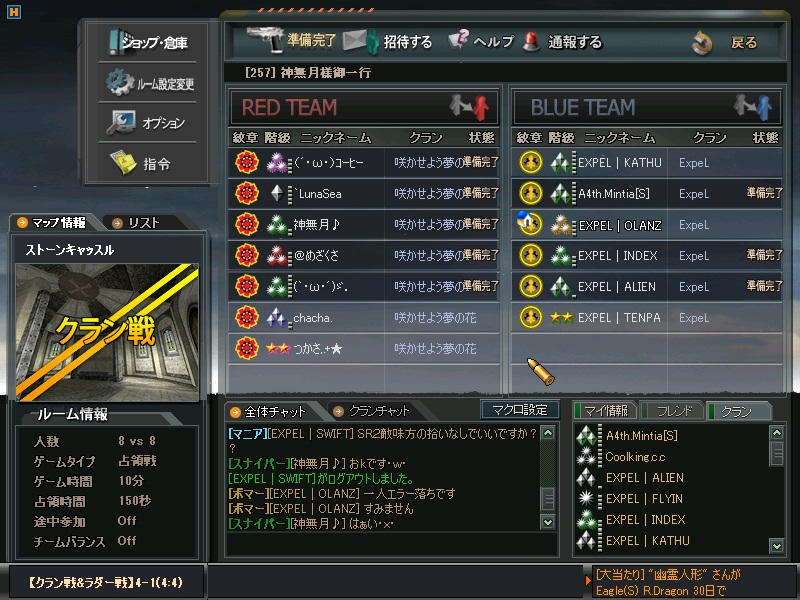Click the chat message input field
The height and width of the screenshot is (600, 800).
pyautogui.click(x=392, y=544)
